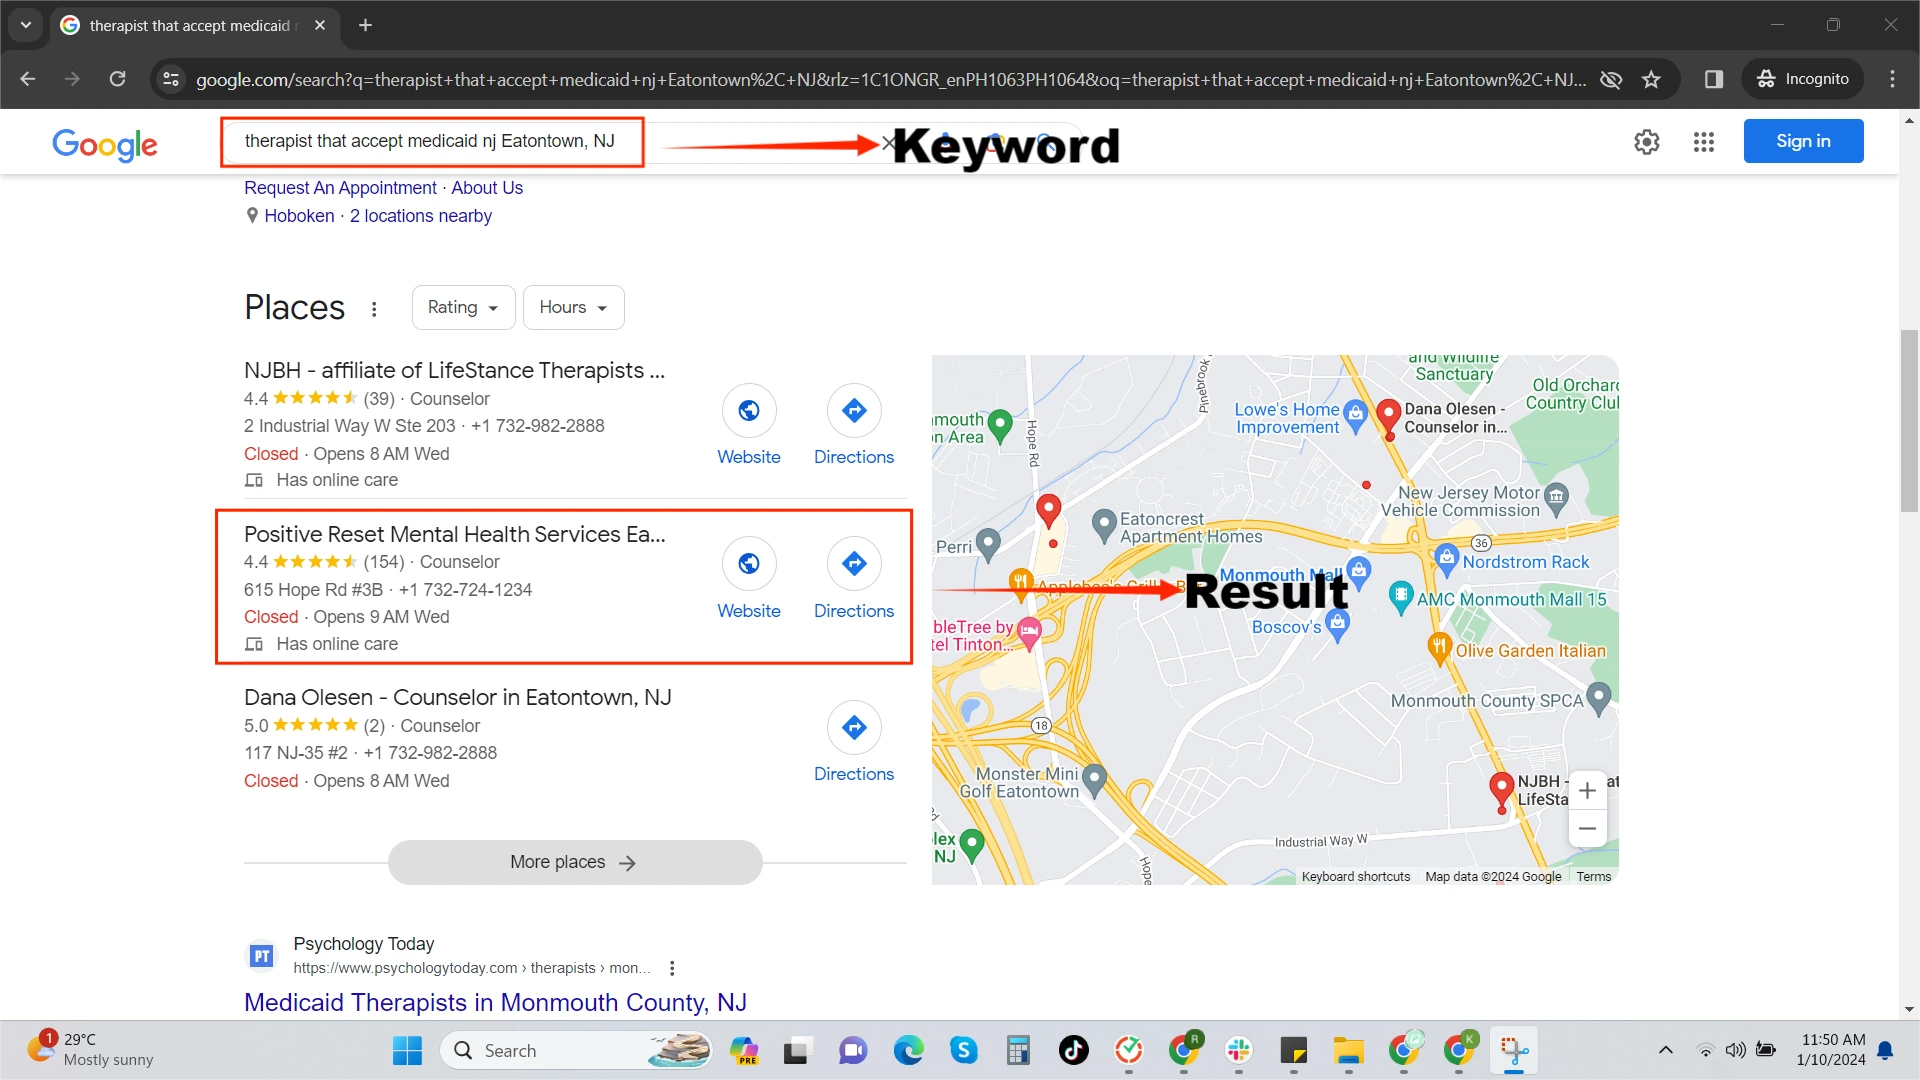This screenshot has height=1080, width=1920.
Task: Zoom in on the map
Action: (x=1587, y=791)
